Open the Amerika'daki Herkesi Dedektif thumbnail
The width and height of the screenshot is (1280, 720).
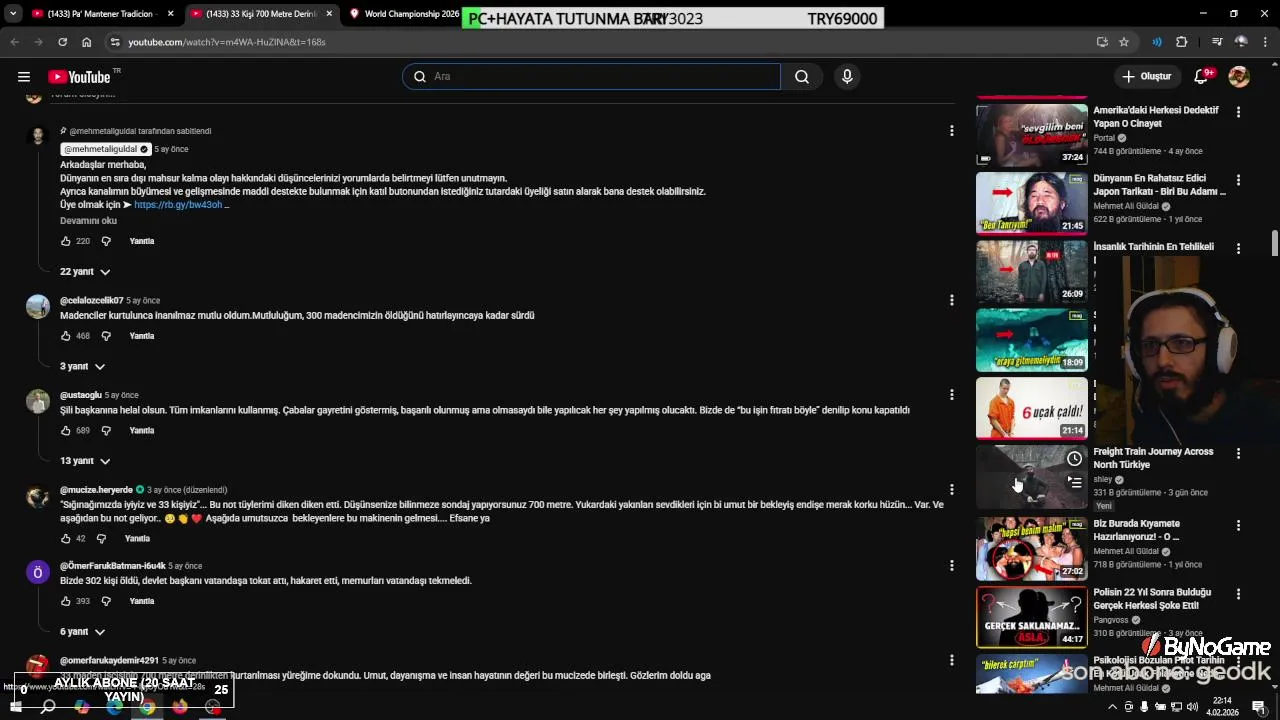1031,134
